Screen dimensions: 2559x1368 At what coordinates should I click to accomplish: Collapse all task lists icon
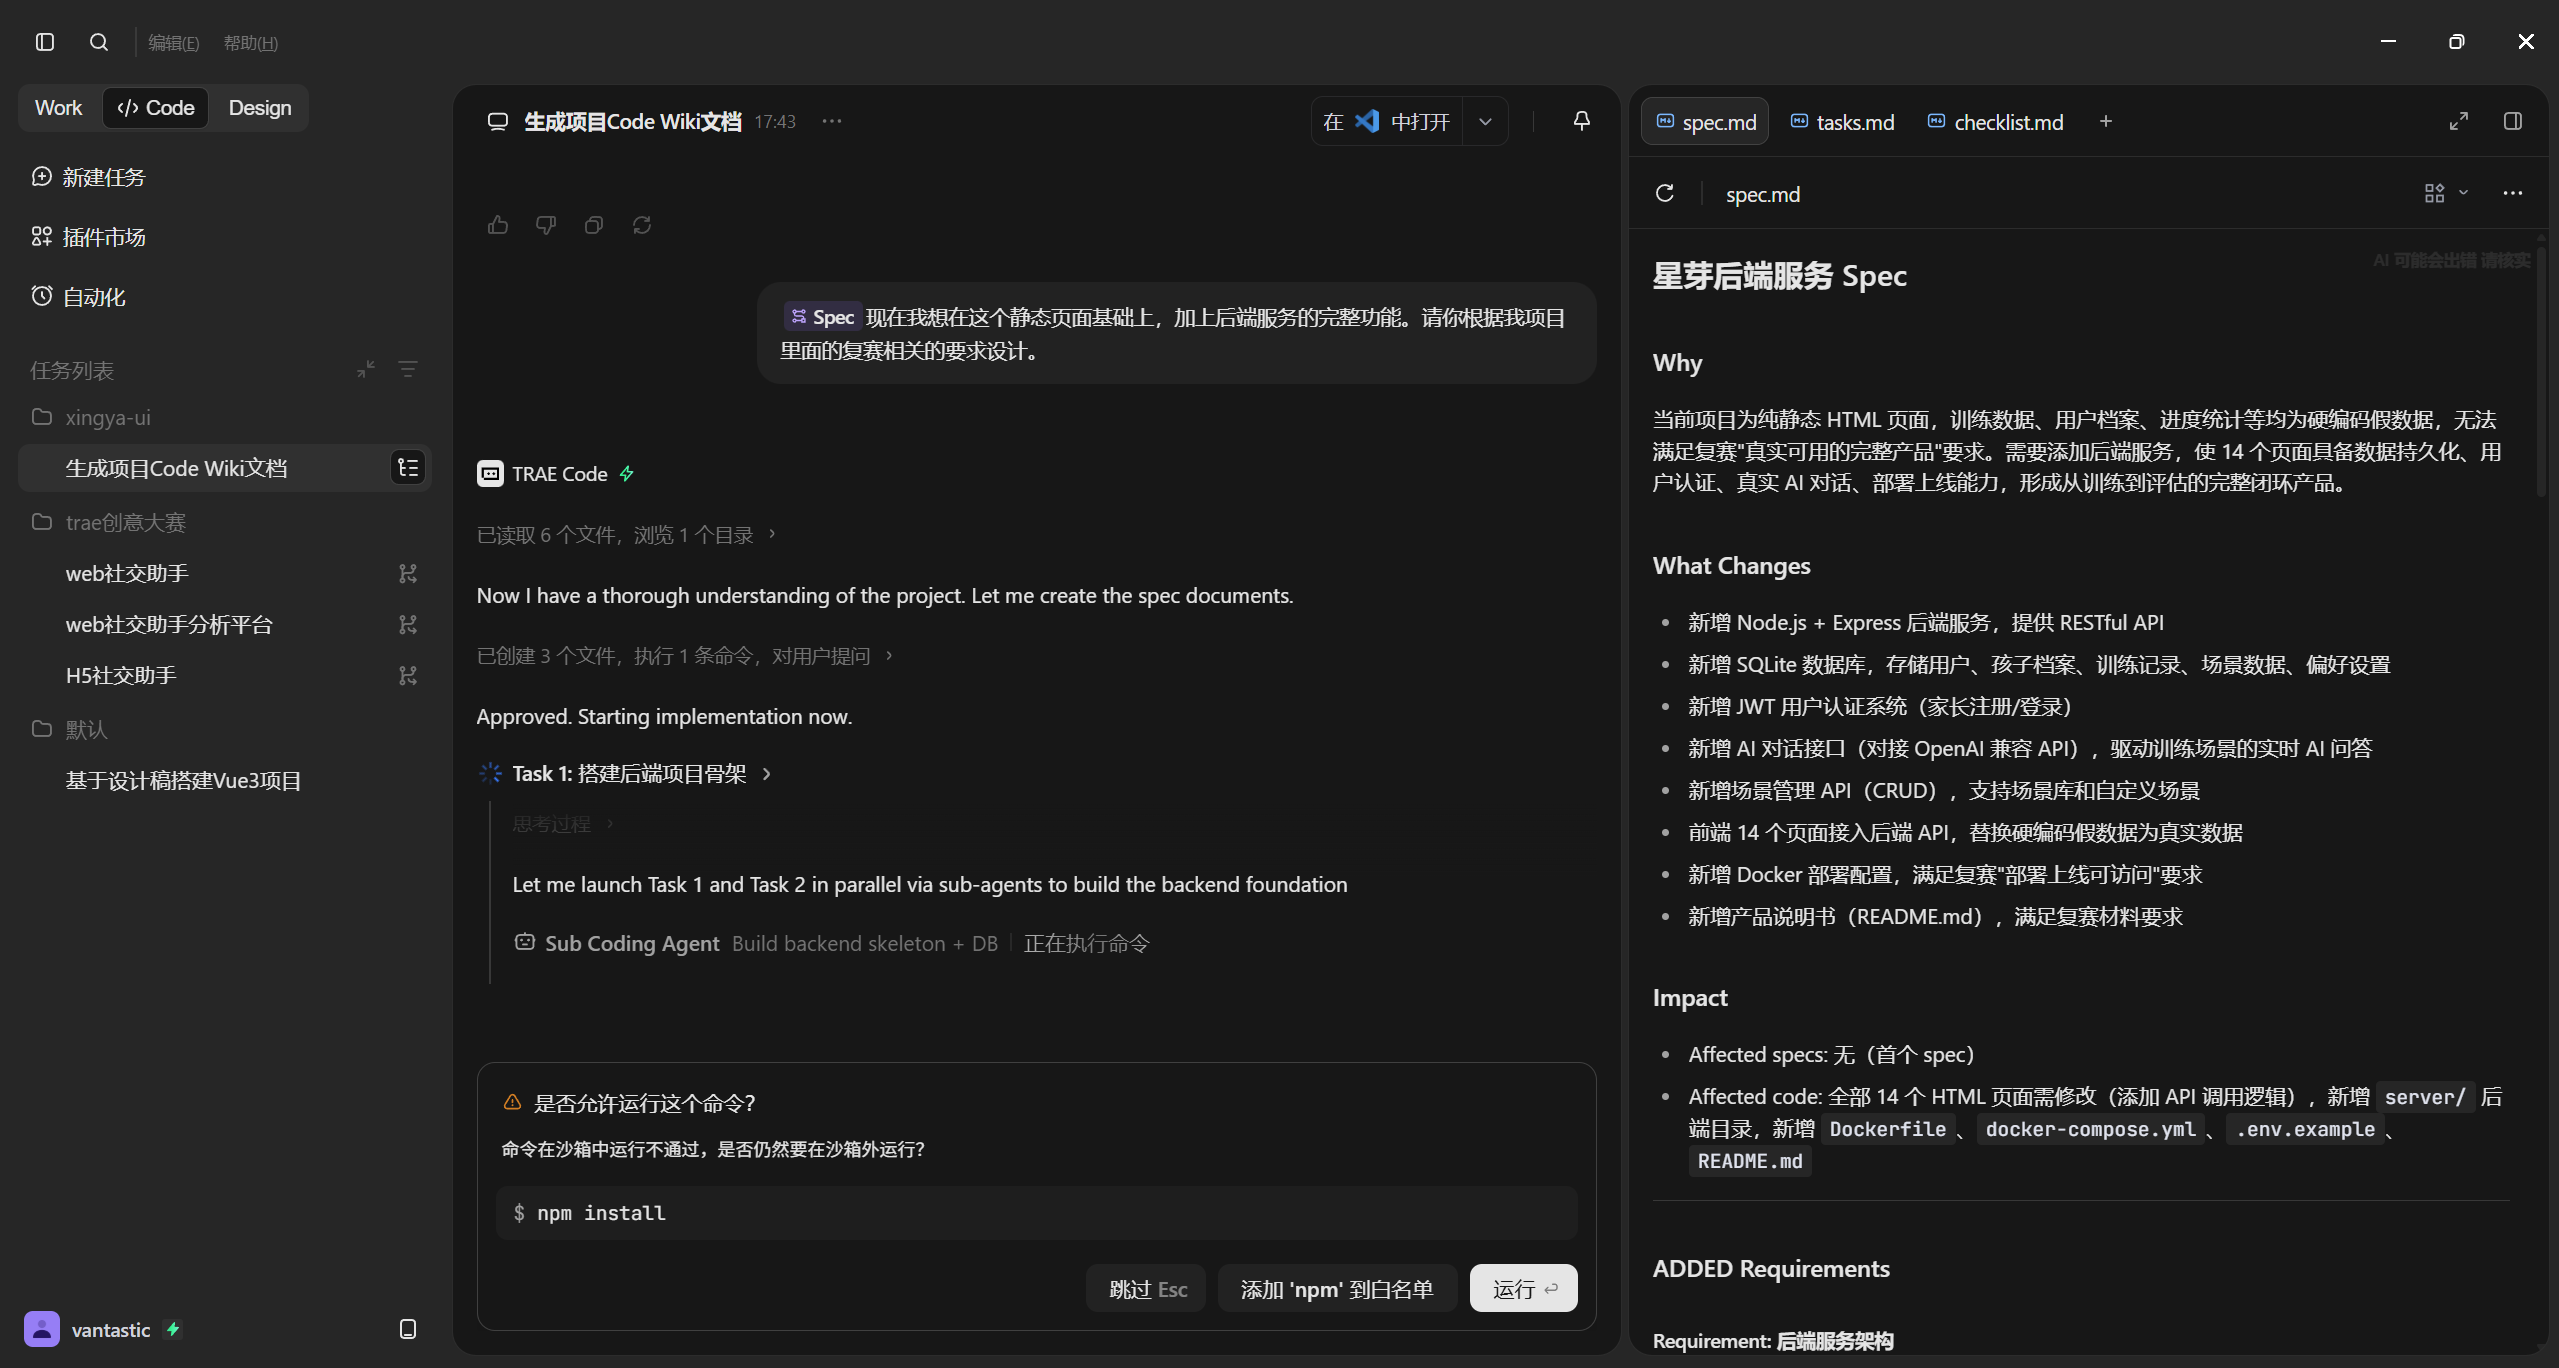(366, 369)
